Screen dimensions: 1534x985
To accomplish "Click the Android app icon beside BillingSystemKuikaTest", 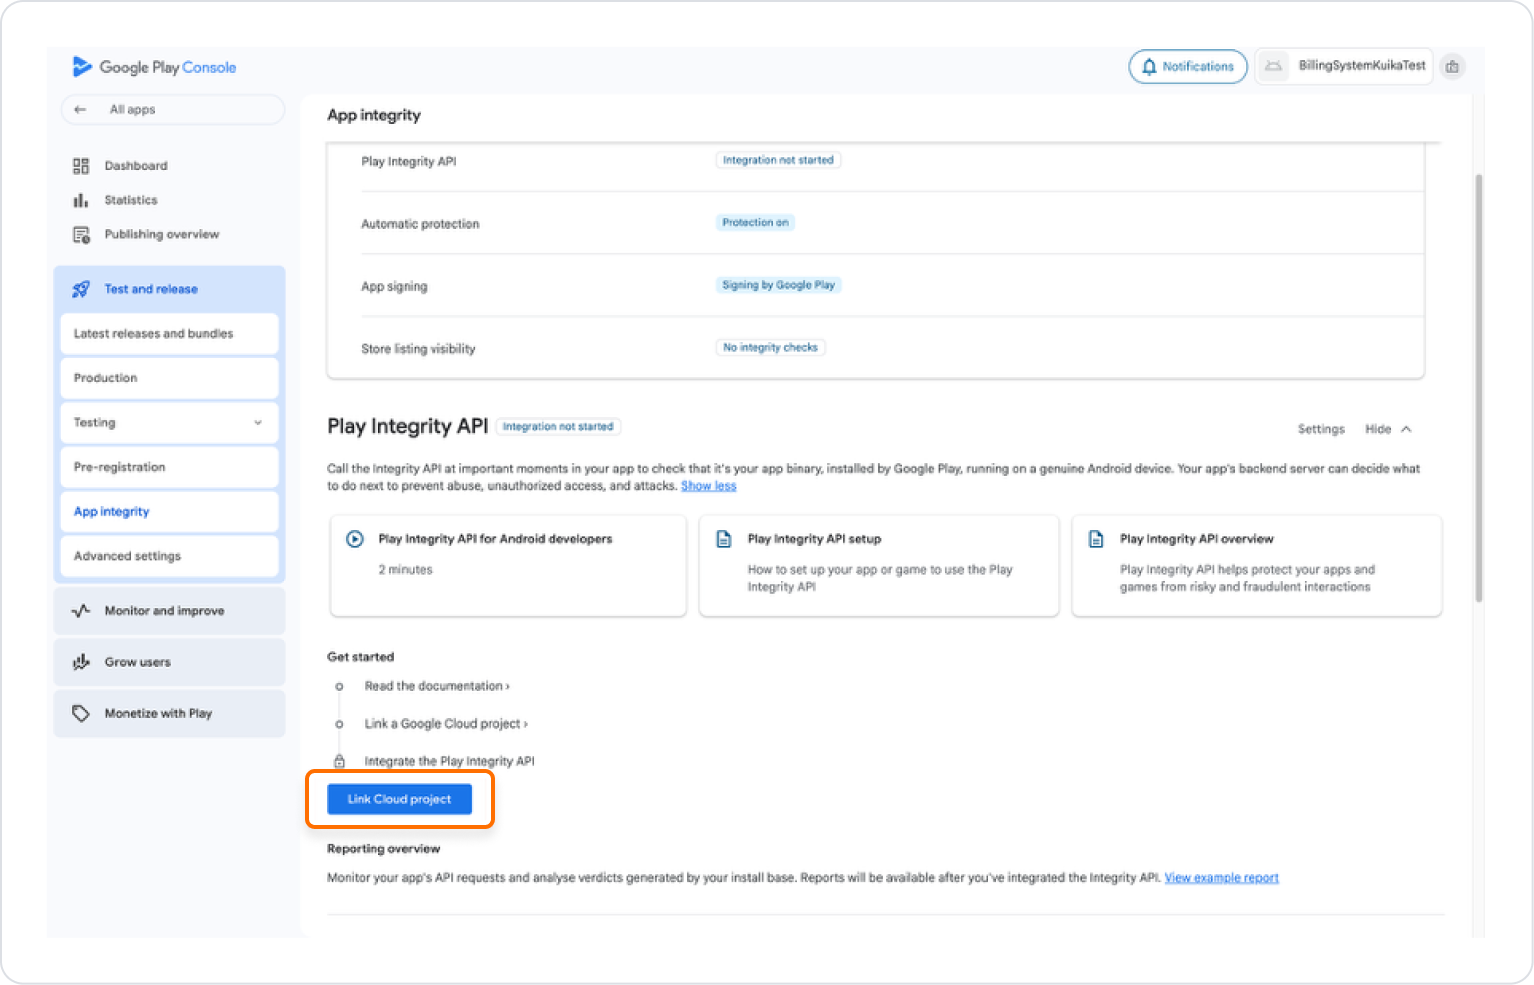I will pos(1273,66).
